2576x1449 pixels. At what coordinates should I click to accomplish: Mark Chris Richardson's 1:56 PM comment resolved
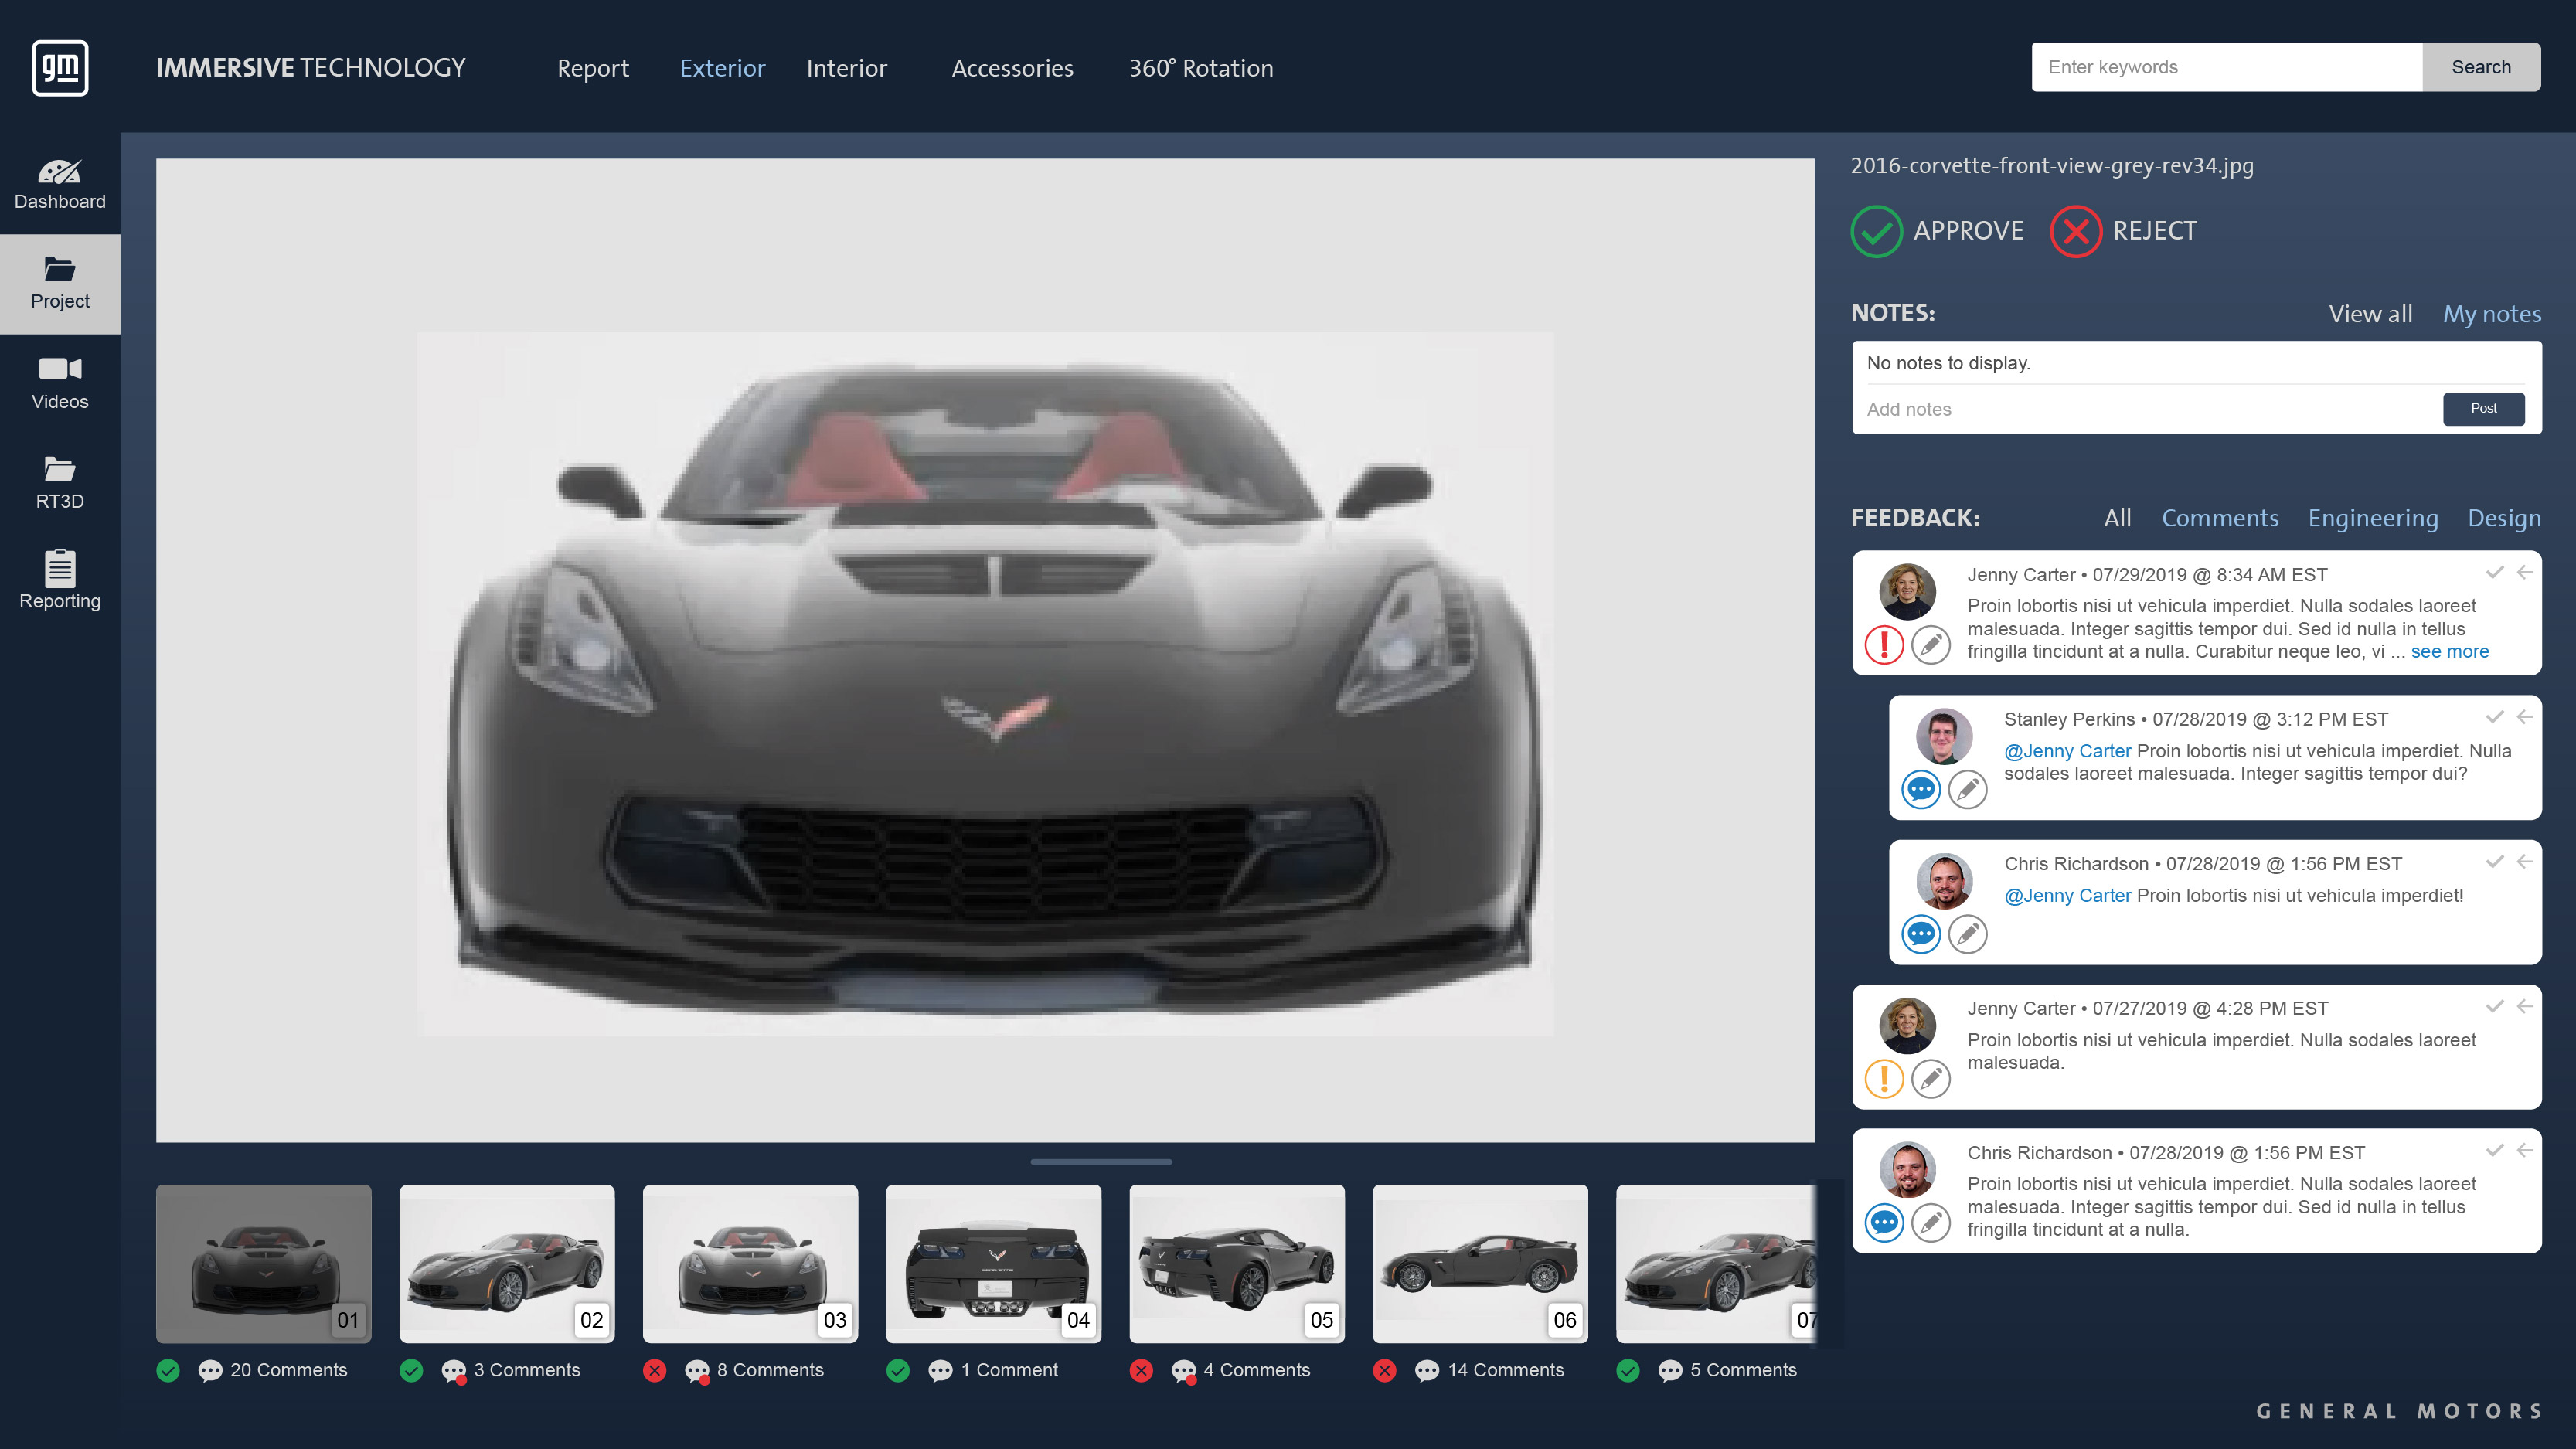pyautogui.click(x=2494, y=862)
